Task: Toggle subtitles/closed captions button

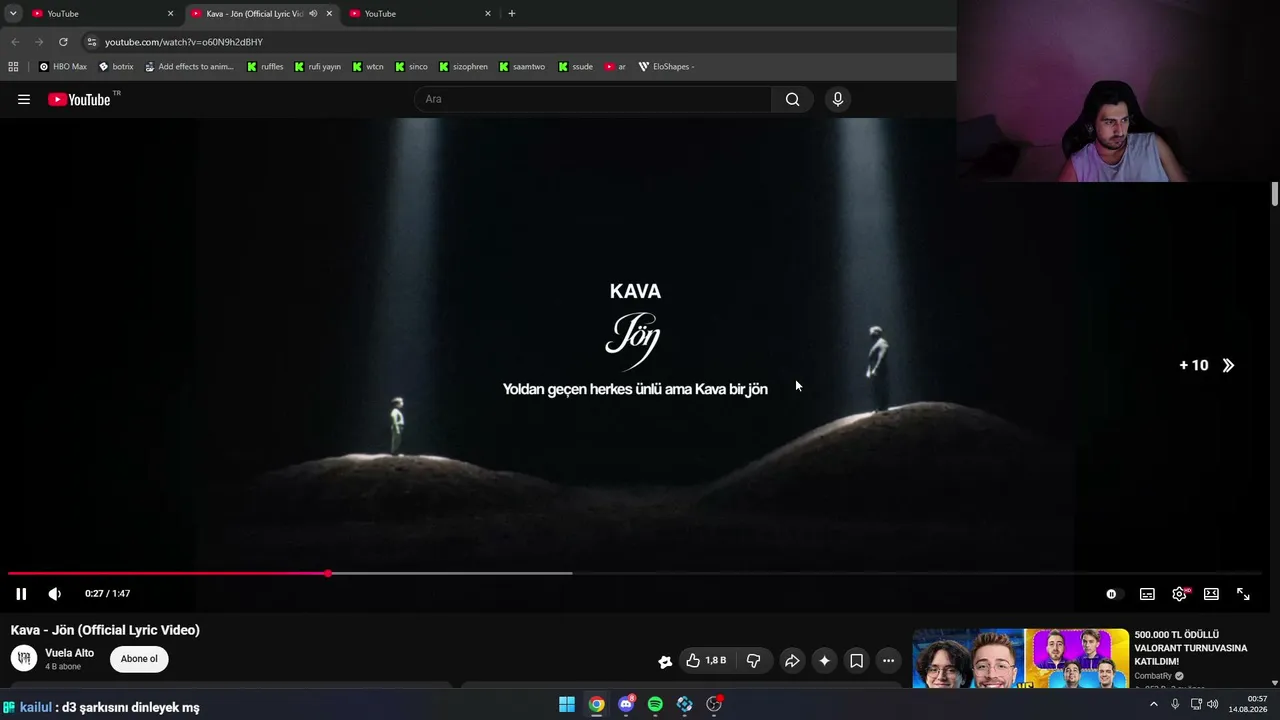Action: [x=1147, y=594]
